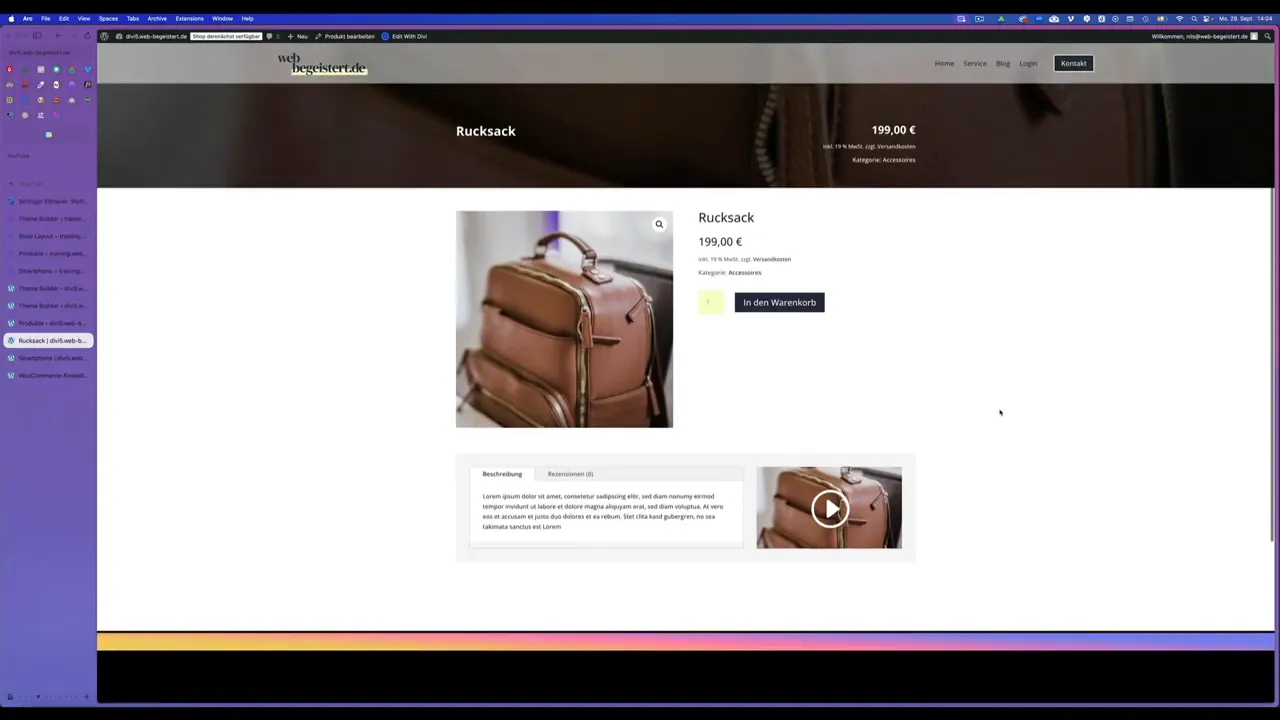Viewport: 1280px width, 720px height.
Task: Click the comments bubble icon in admin bar
Action: tap(270, 36)
